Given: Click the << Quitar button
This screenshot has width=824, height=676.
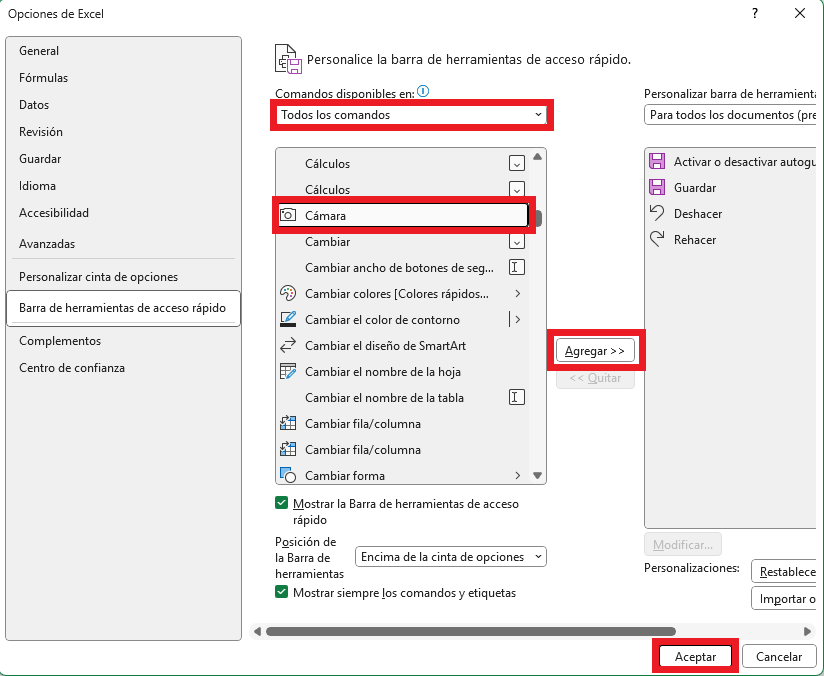Looking at the screenshot, I should (595, 378).
